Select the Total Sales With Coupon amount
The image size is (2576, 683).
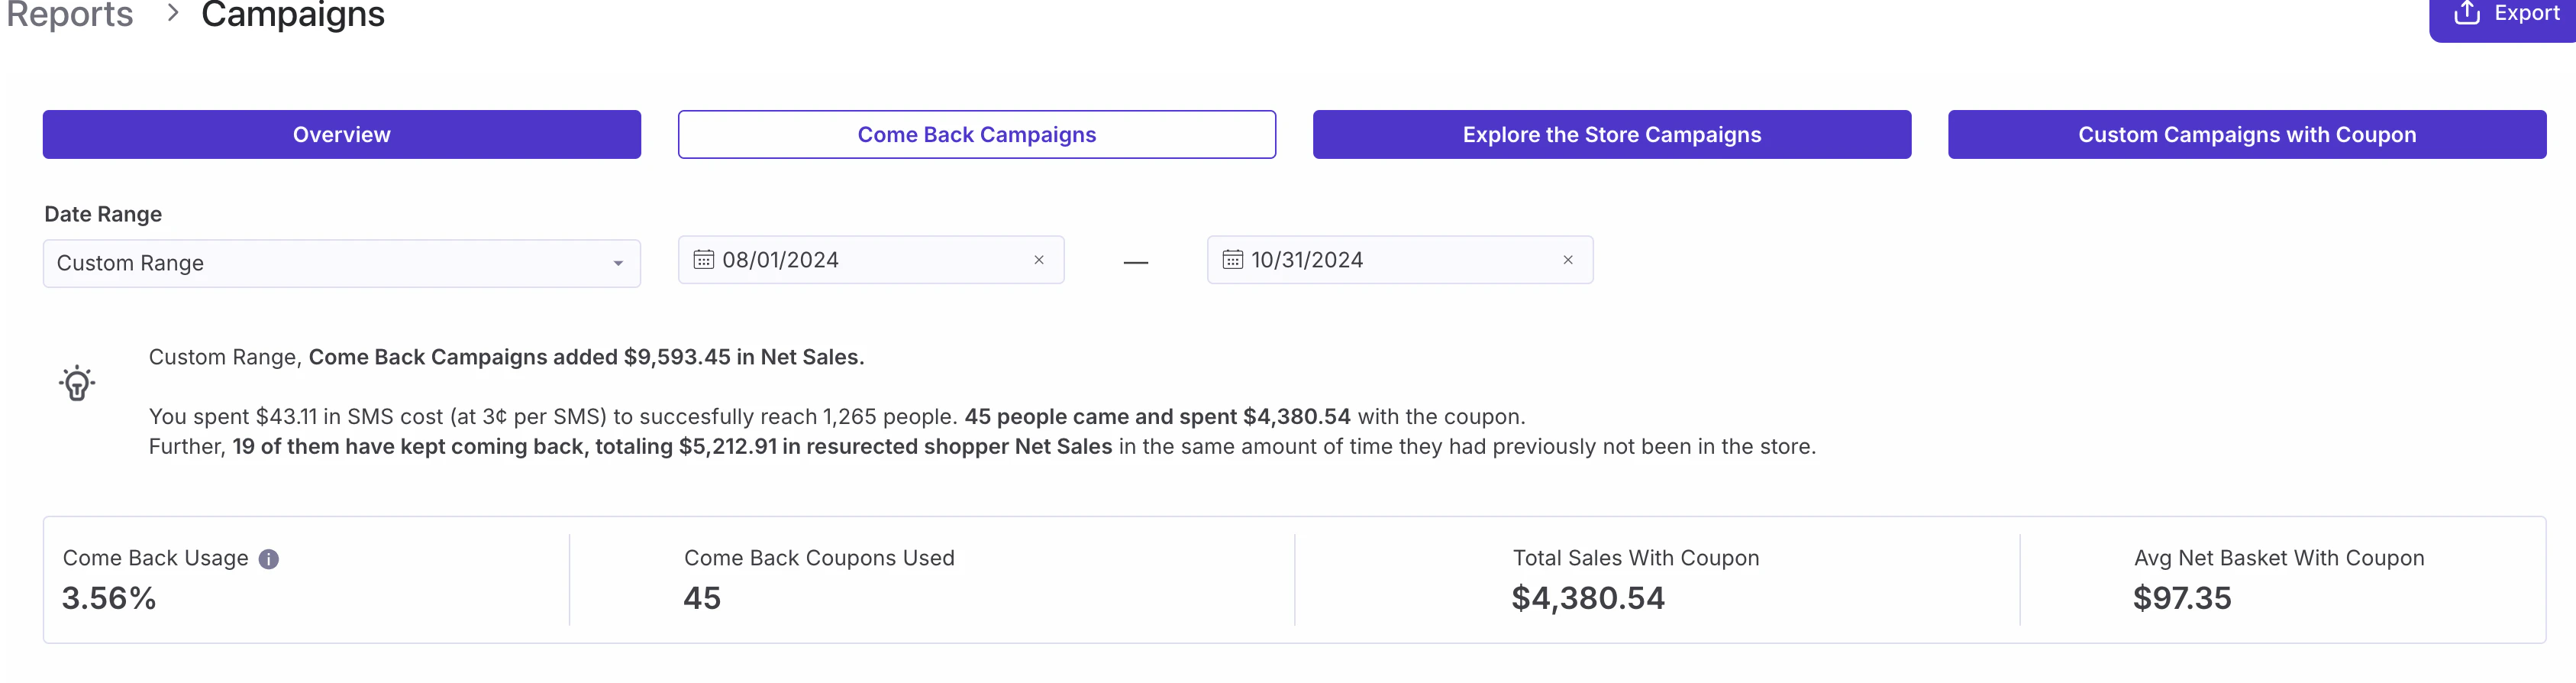pos(1587,598)
